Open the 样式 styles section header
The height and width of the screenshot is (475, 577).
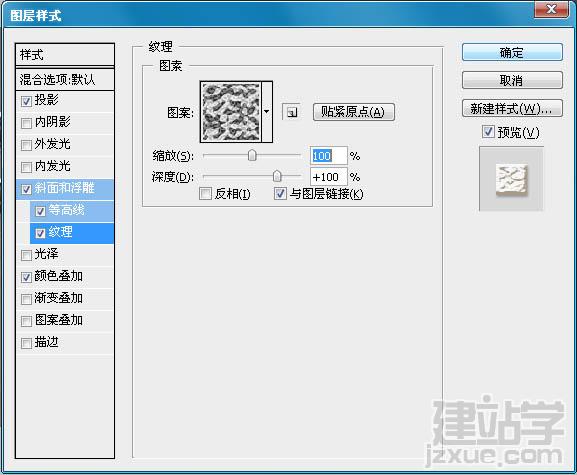(x=65, y=55)
